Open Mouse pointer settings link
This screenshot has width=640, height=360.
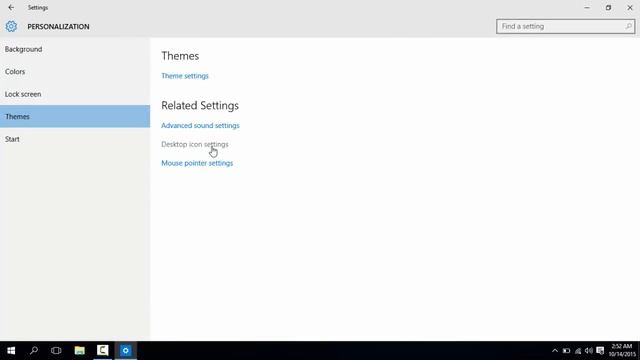click(197, 163)
